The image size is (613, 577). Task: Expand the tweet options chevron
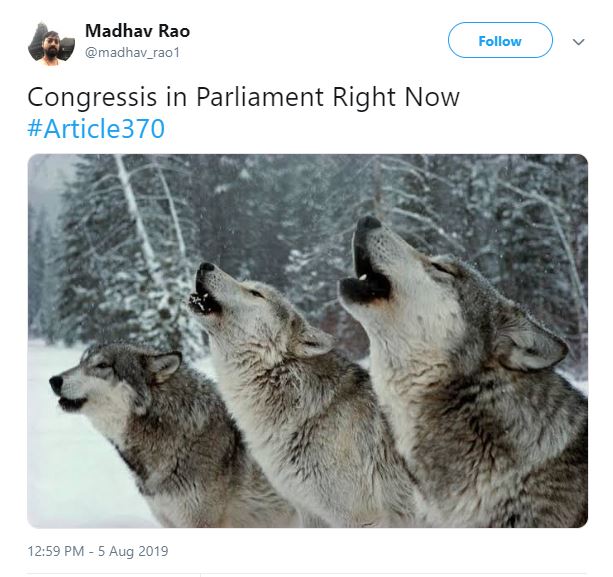point(578,41)
